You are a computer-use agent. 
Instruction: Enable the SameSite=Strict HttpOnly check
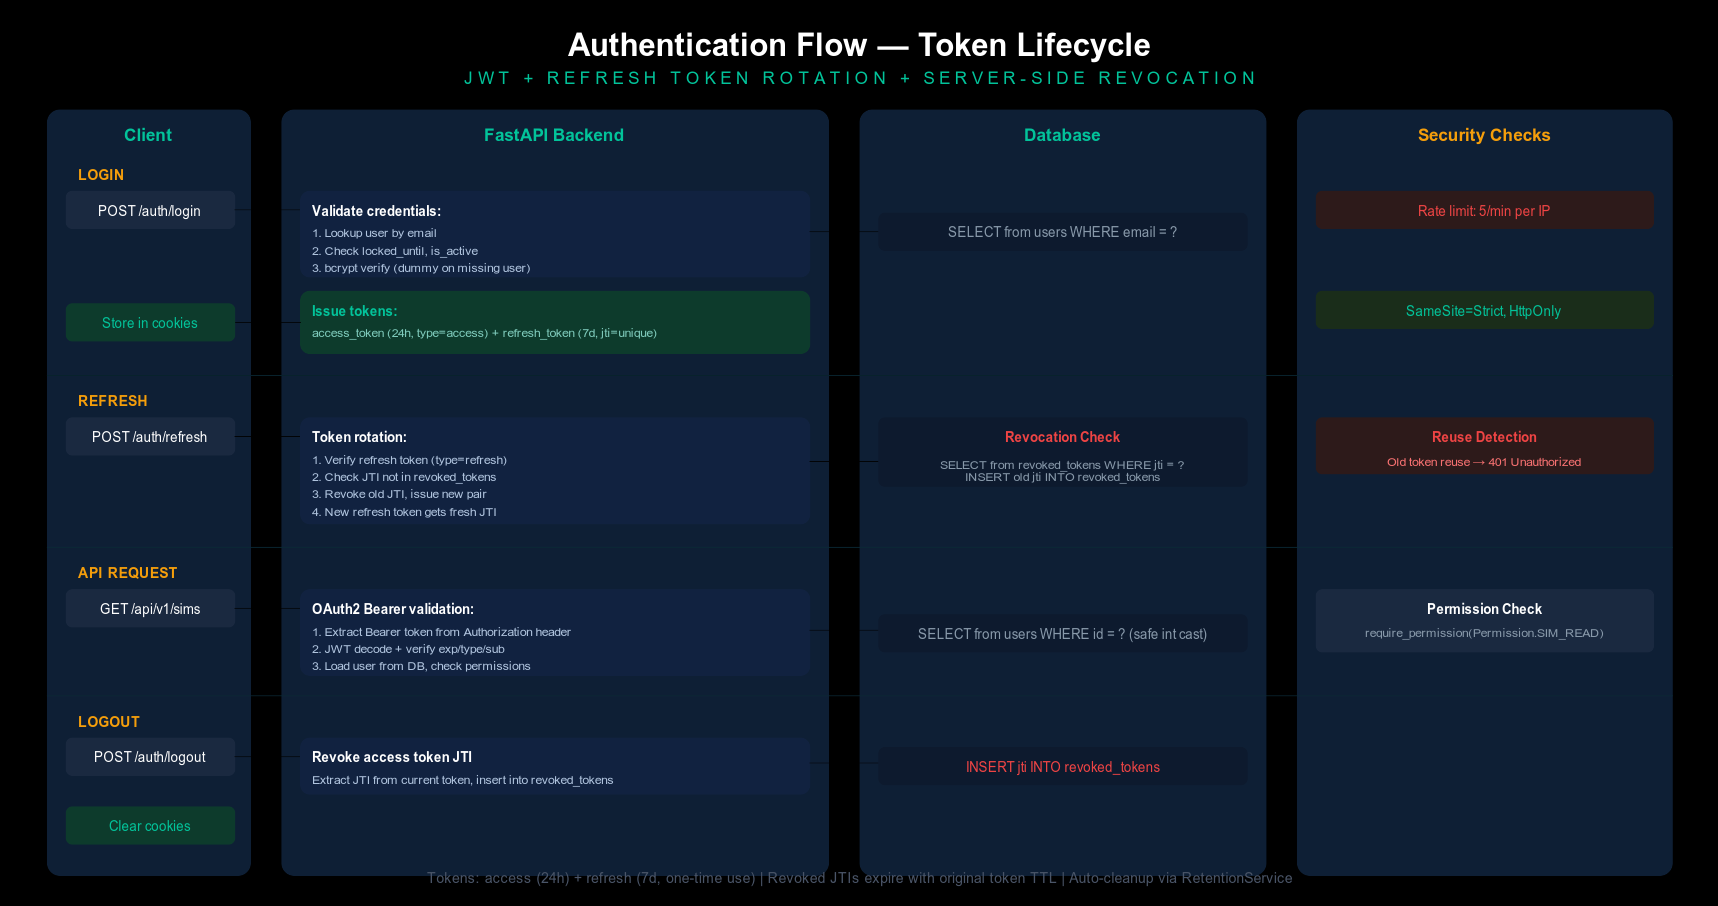click(x=1484, y=310)
